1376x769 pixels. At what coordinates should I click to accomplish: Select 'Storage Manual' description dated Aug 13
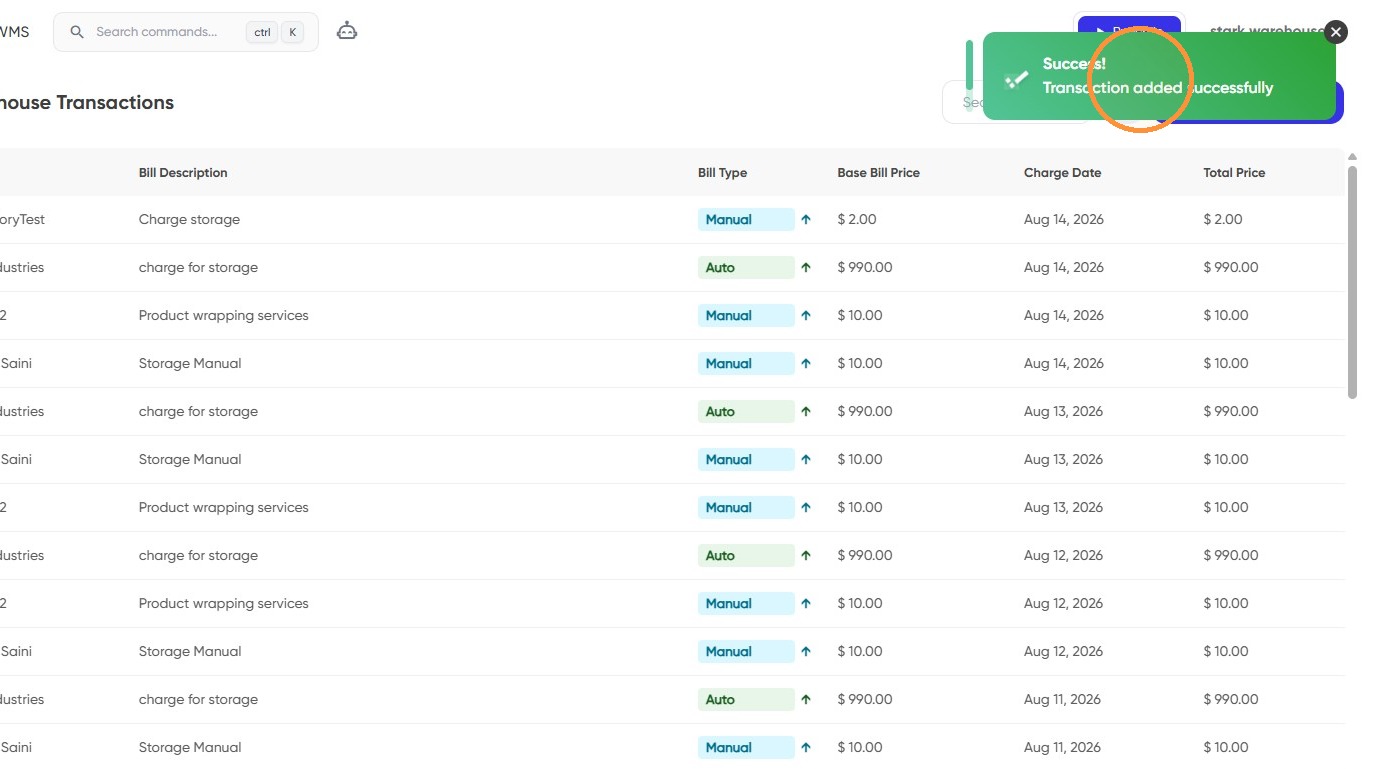[x=190, y=459]
